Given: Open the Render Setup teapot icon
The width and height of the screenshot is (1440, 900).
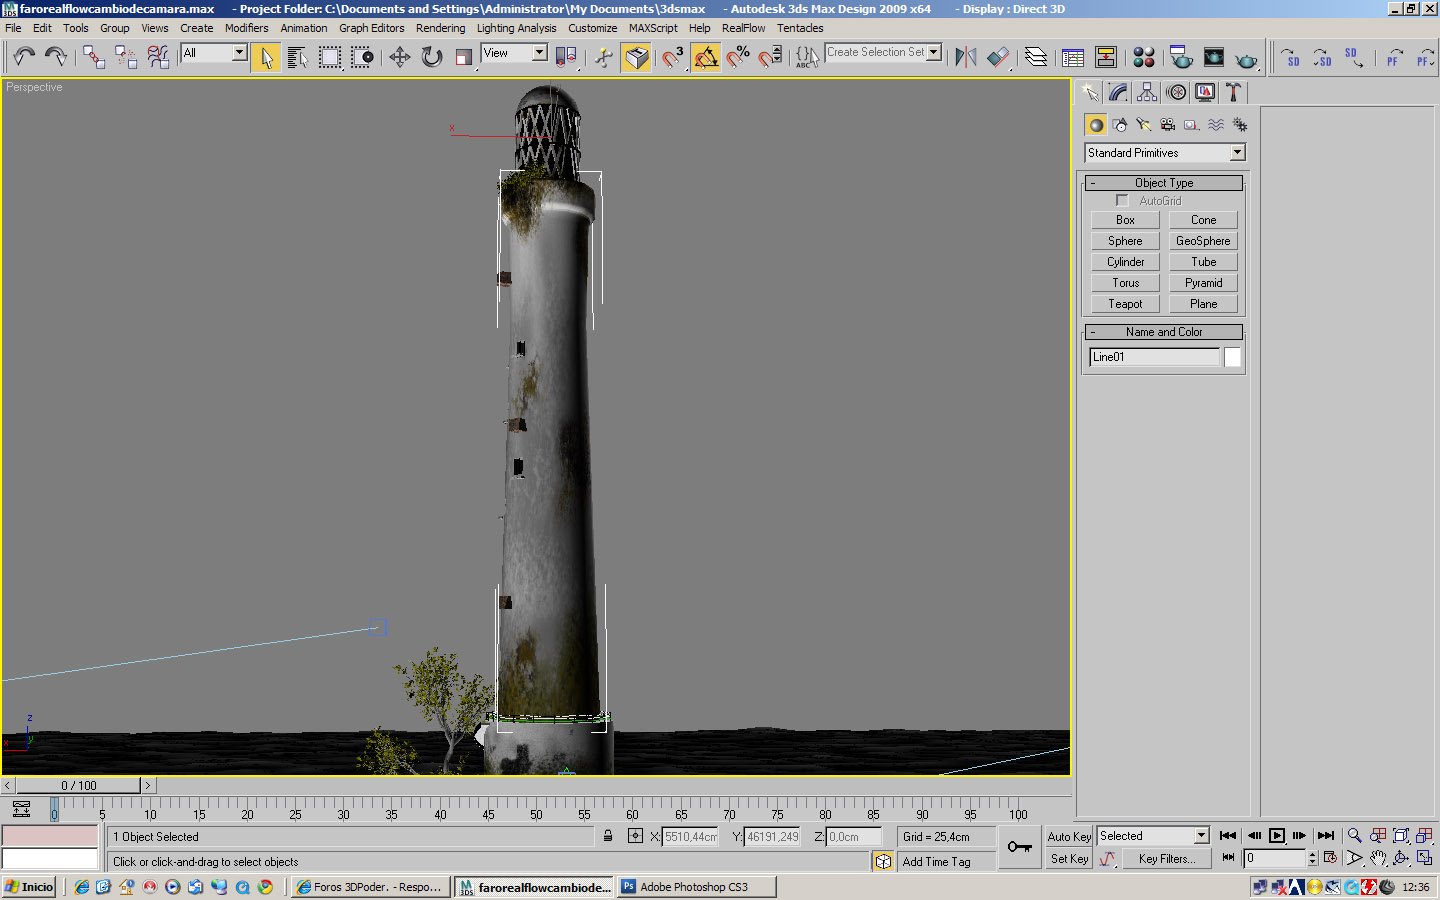Looking at the screenshot, I should (x=1181, y=57).
